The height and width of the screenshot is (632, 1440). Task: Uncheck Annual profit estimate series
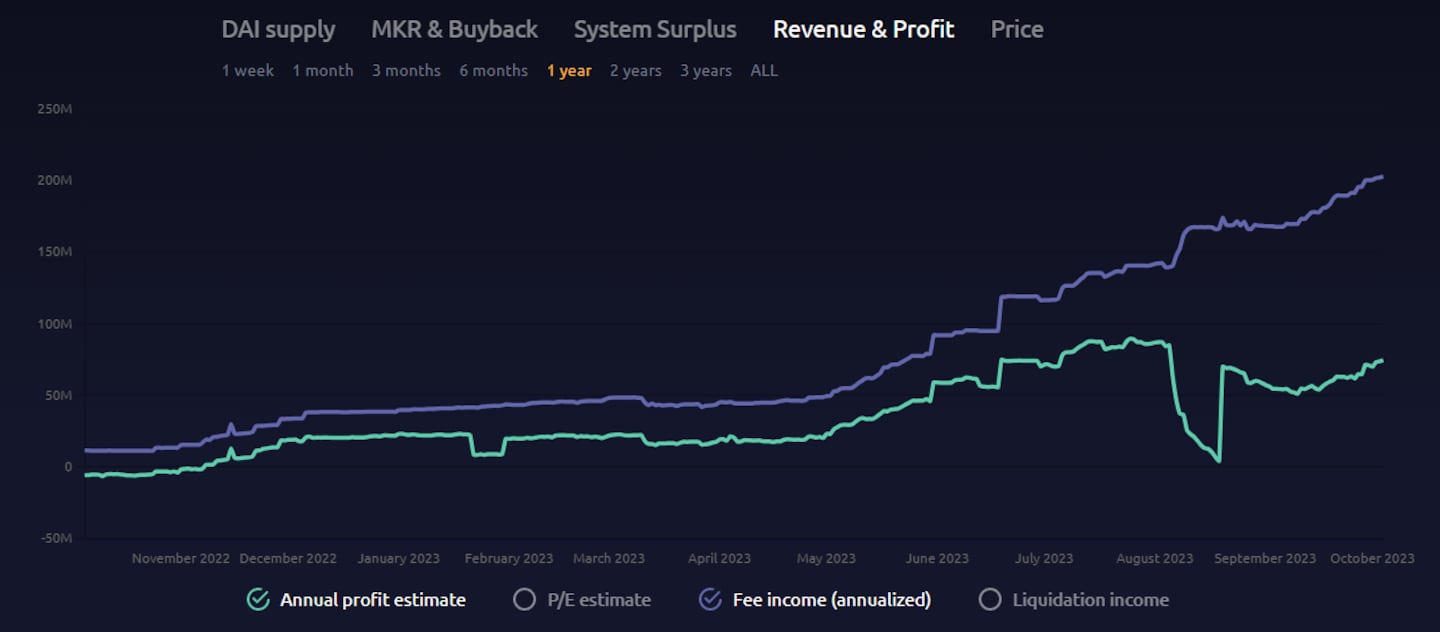(357, 600)
